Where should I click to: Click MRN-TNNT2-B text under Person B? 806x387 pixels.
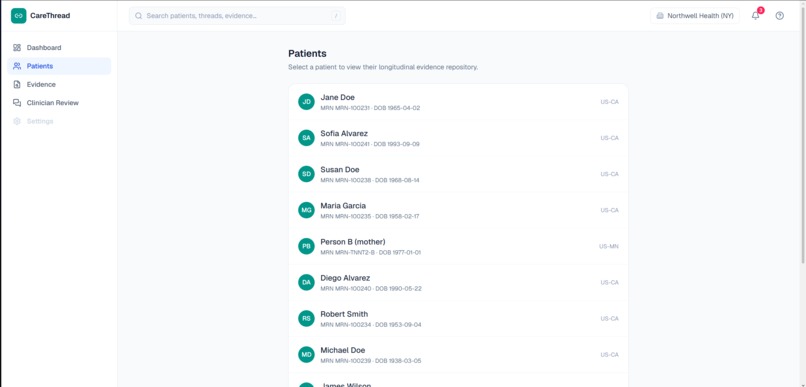(355, 253)
